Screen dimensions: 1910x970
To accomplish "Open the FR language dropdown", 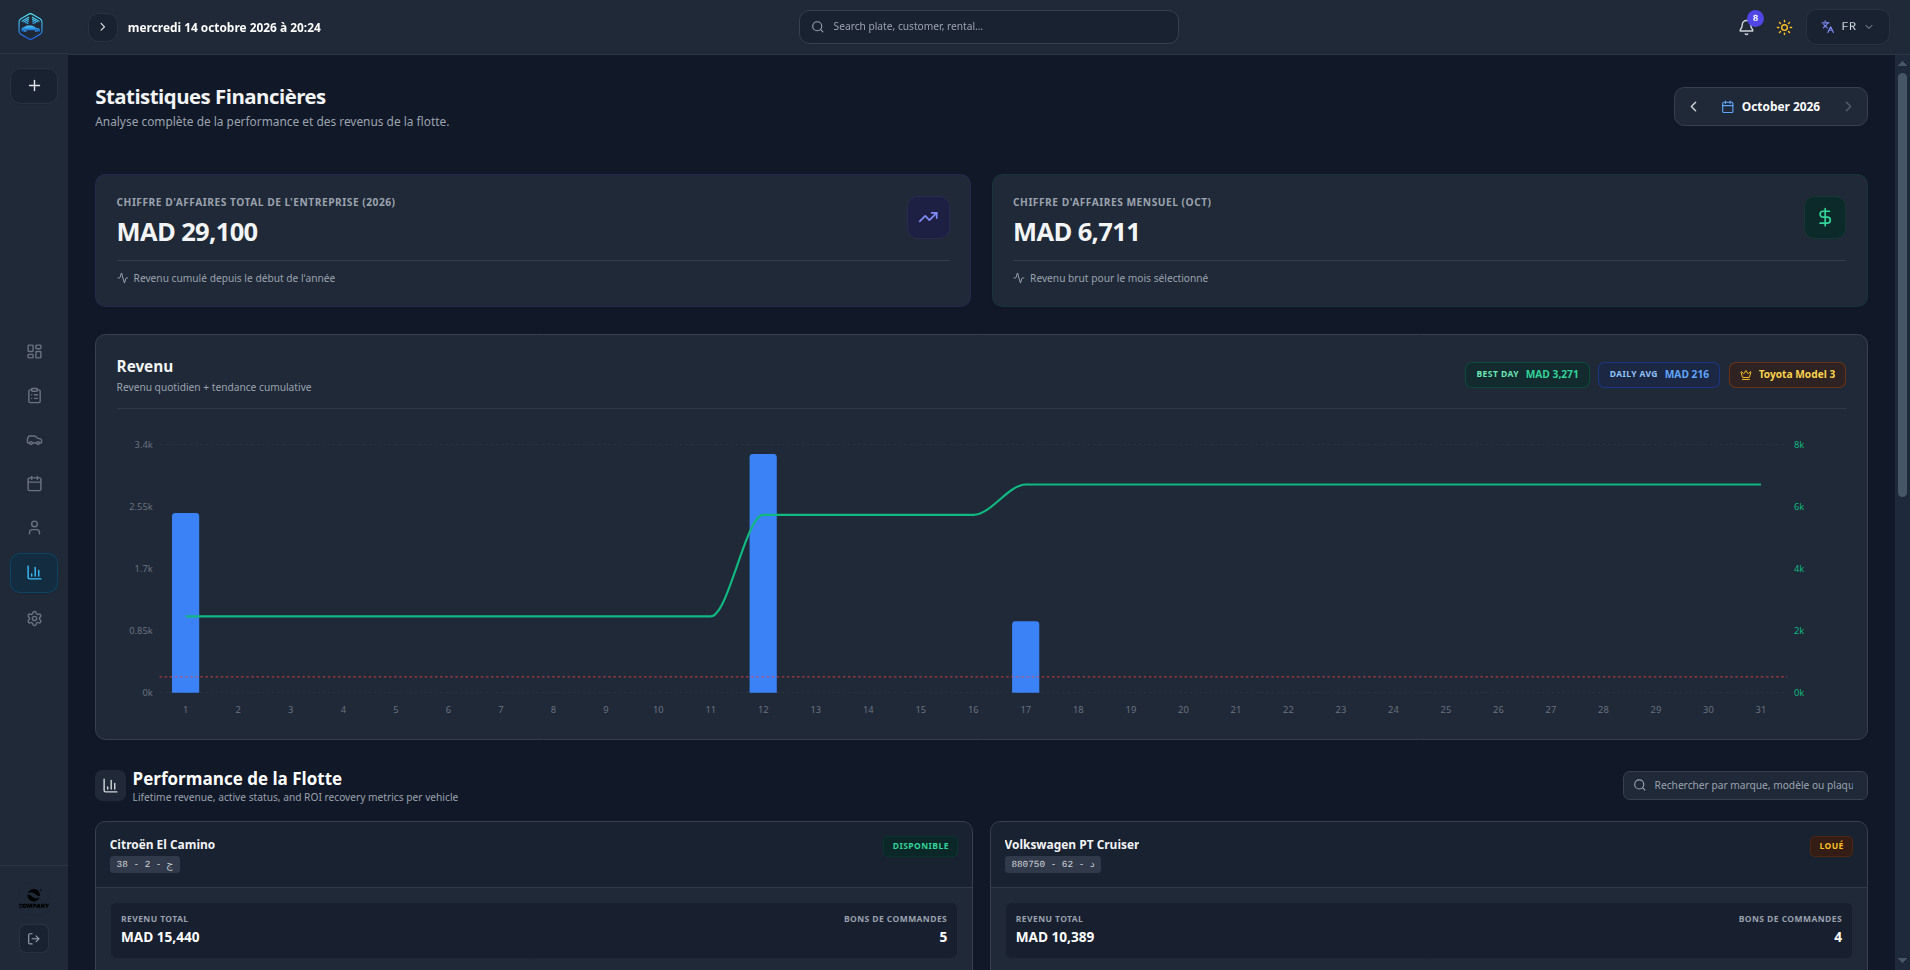I will point(1847,27).
